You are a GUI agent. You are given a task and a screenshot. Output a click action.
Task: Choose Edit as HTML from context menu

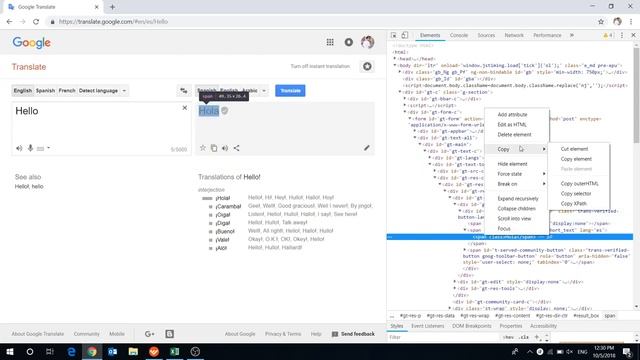tap(512, 124)
